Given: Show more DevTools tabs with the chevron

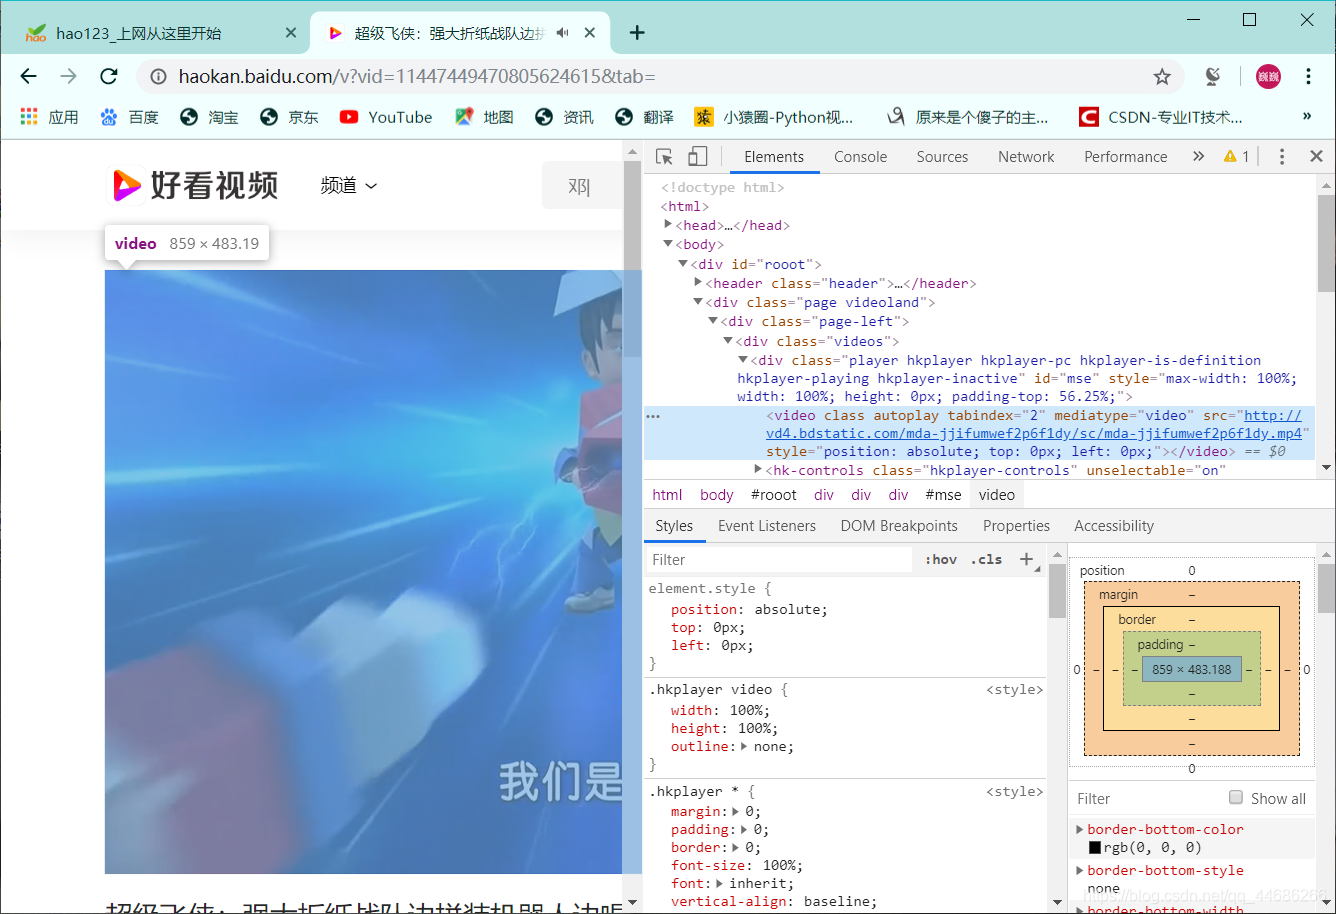Looking at the screenshot, I should [x=1198, y=157].
